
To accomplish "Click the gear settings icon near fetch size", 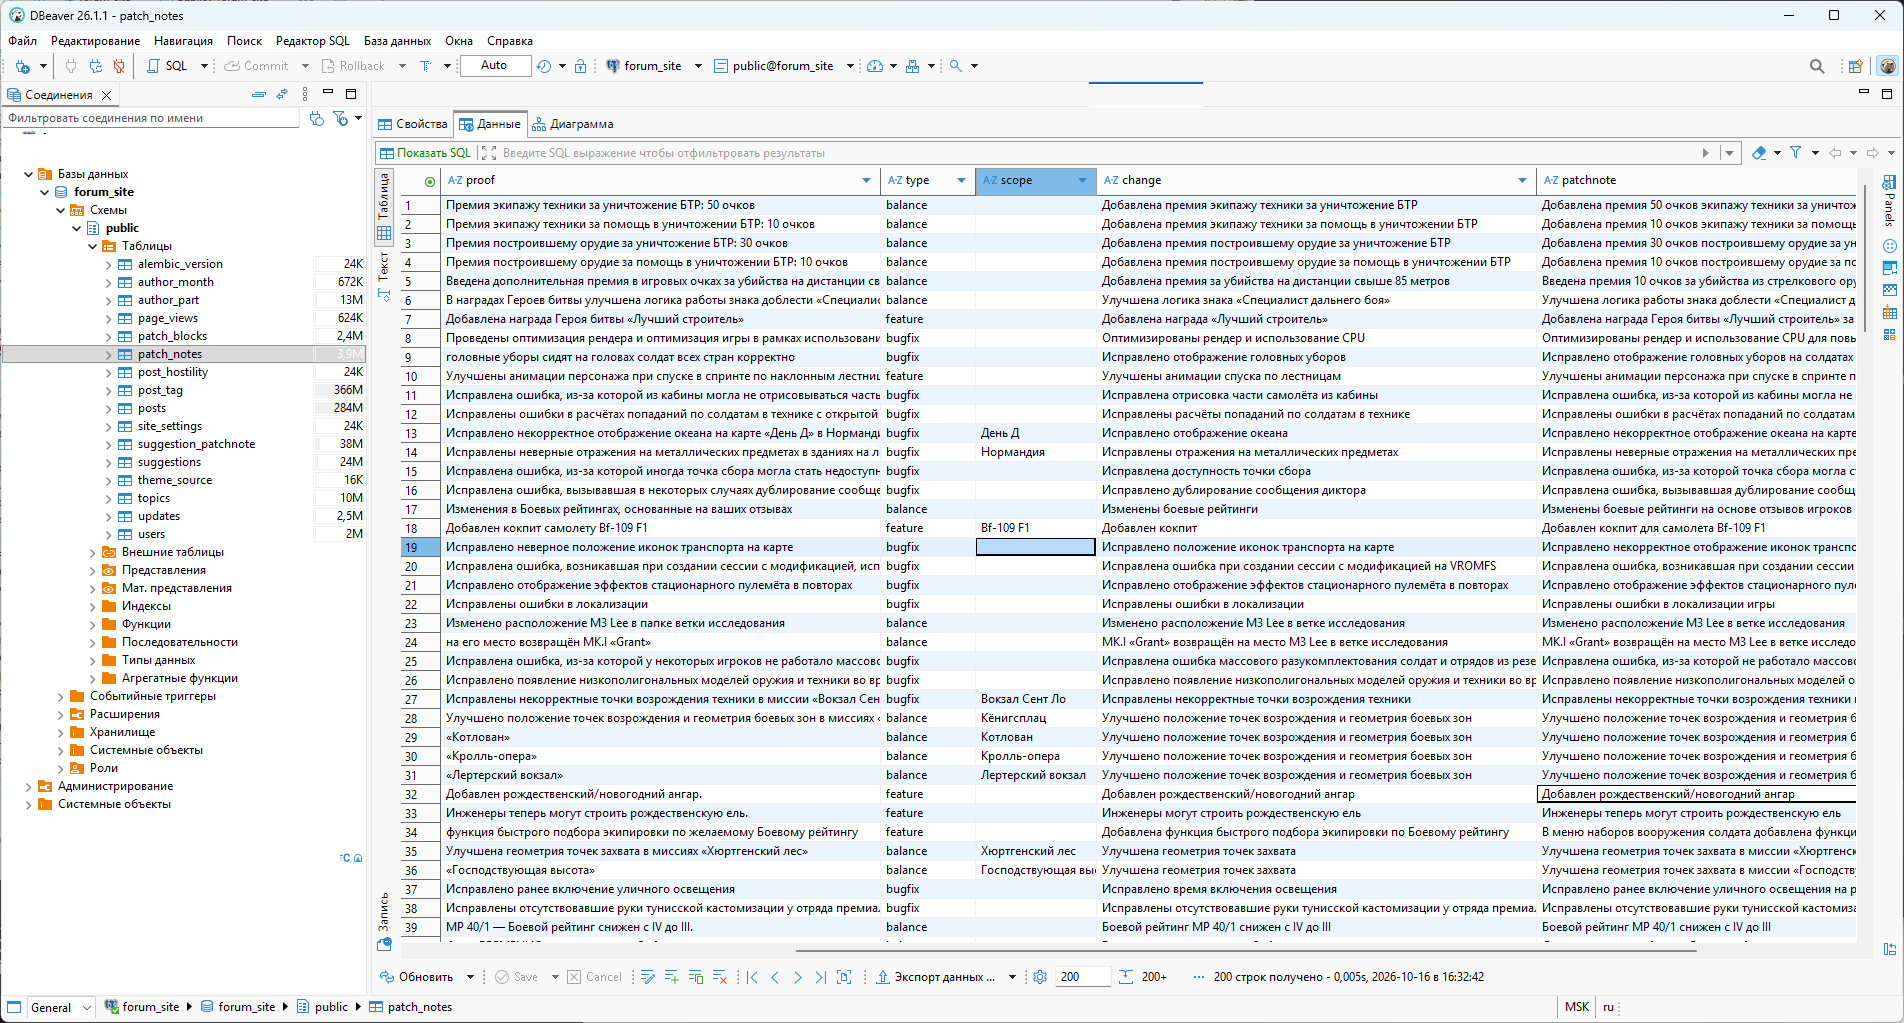I will 1040,977.
